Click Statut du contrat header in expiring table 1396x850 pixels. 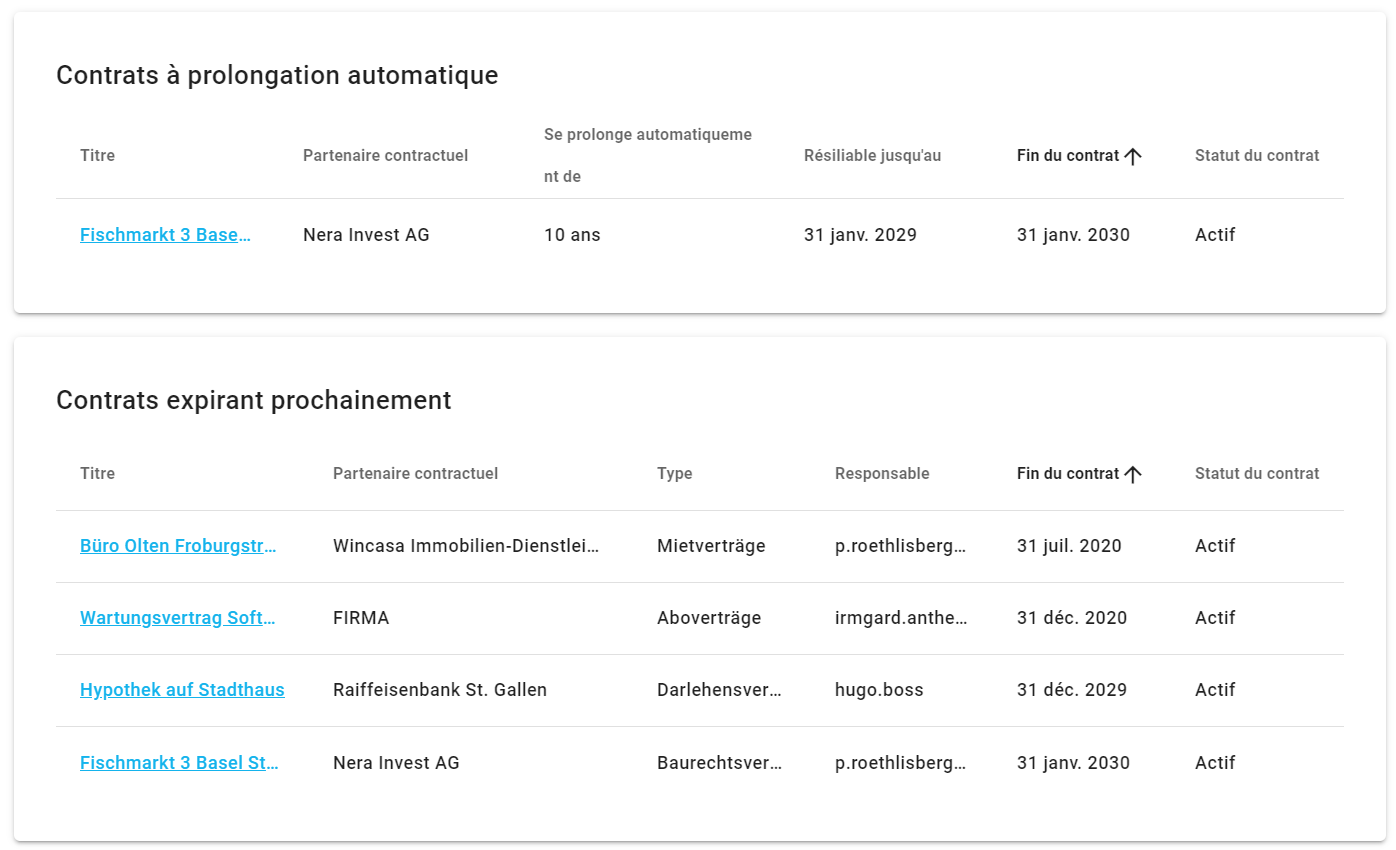point(1256,474)
